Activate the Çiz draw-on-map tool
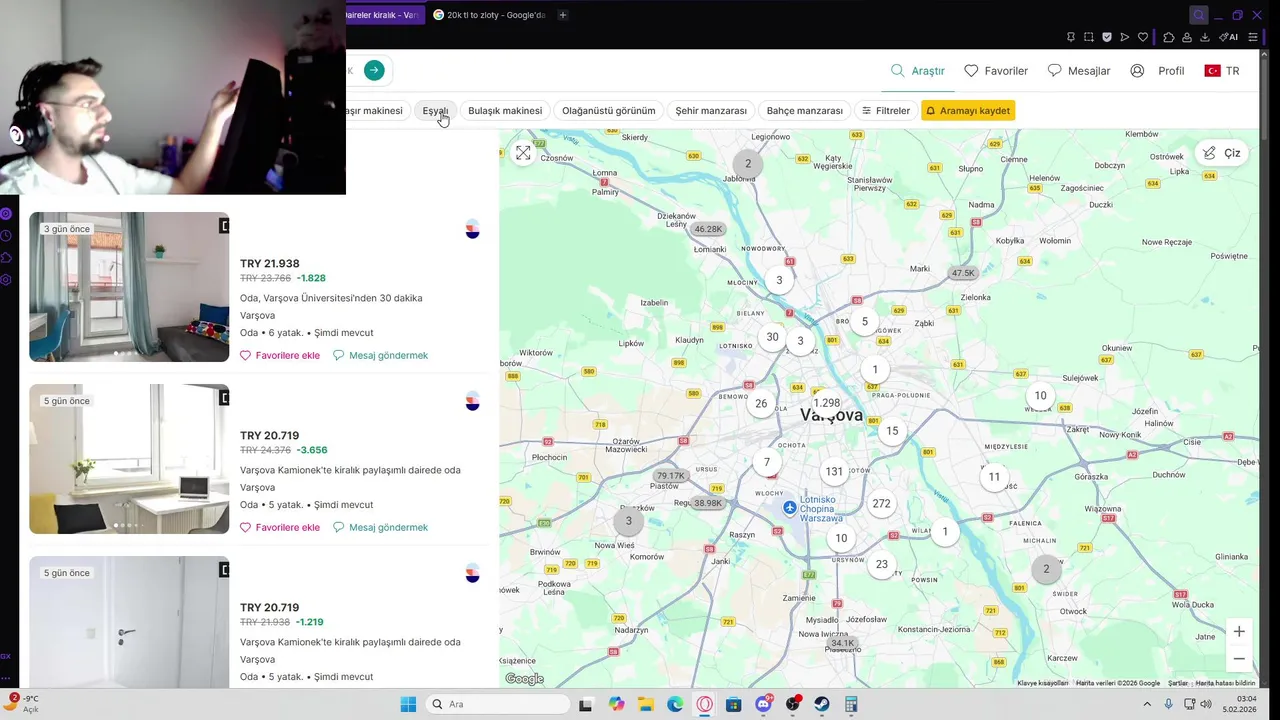The image size is (1280, 720). pos(1222,153)
